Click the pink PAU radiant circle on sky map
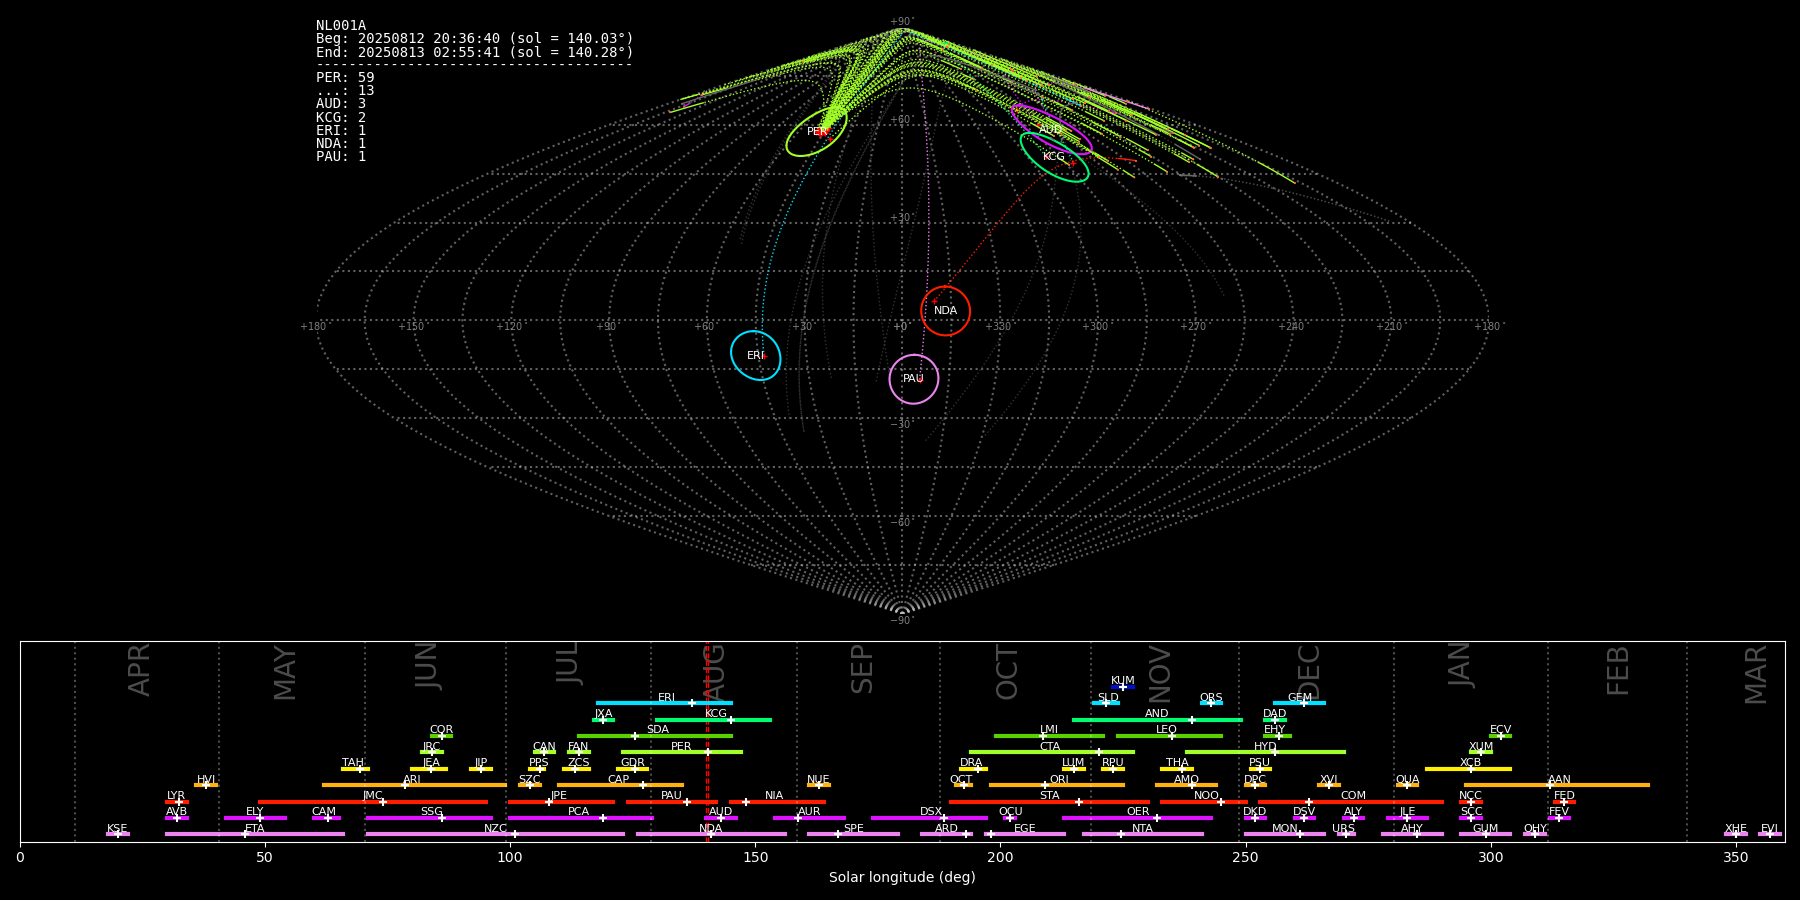Viewport: 1800px width, 900px height. [x=914, y=379]
